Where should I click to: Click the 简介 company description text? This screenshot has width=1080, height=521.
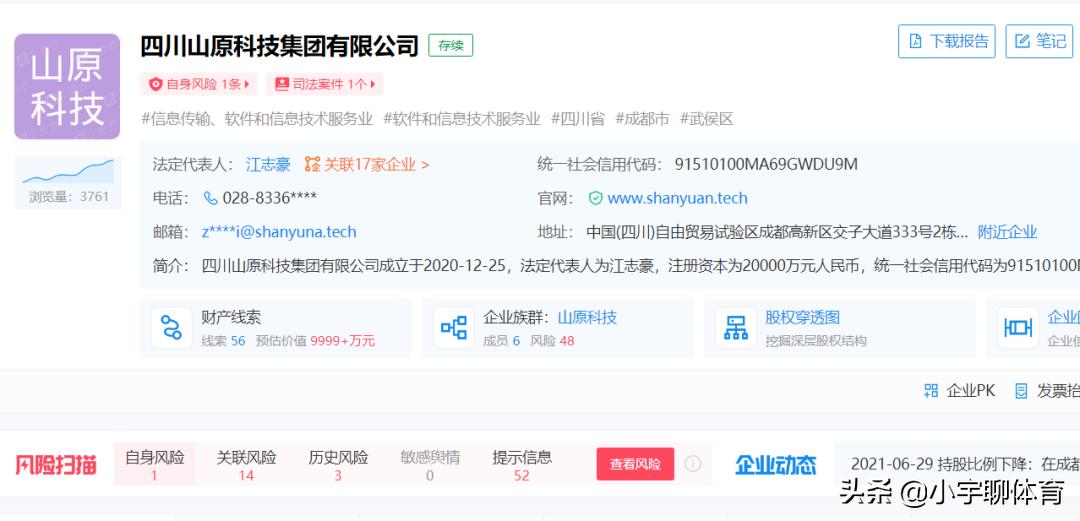click(x=640, y=266)
